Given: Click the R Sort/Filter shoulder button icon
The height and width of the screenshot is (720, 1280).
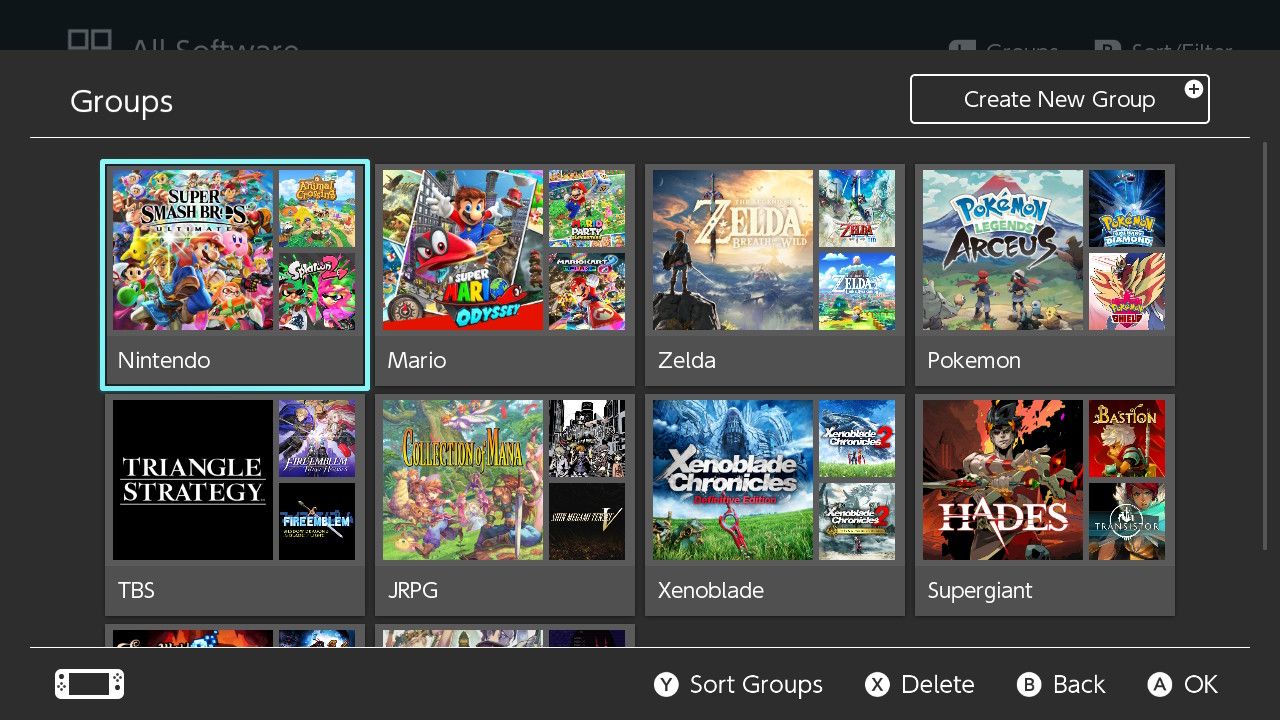Looking at the screenshot, I should 1110,48.
